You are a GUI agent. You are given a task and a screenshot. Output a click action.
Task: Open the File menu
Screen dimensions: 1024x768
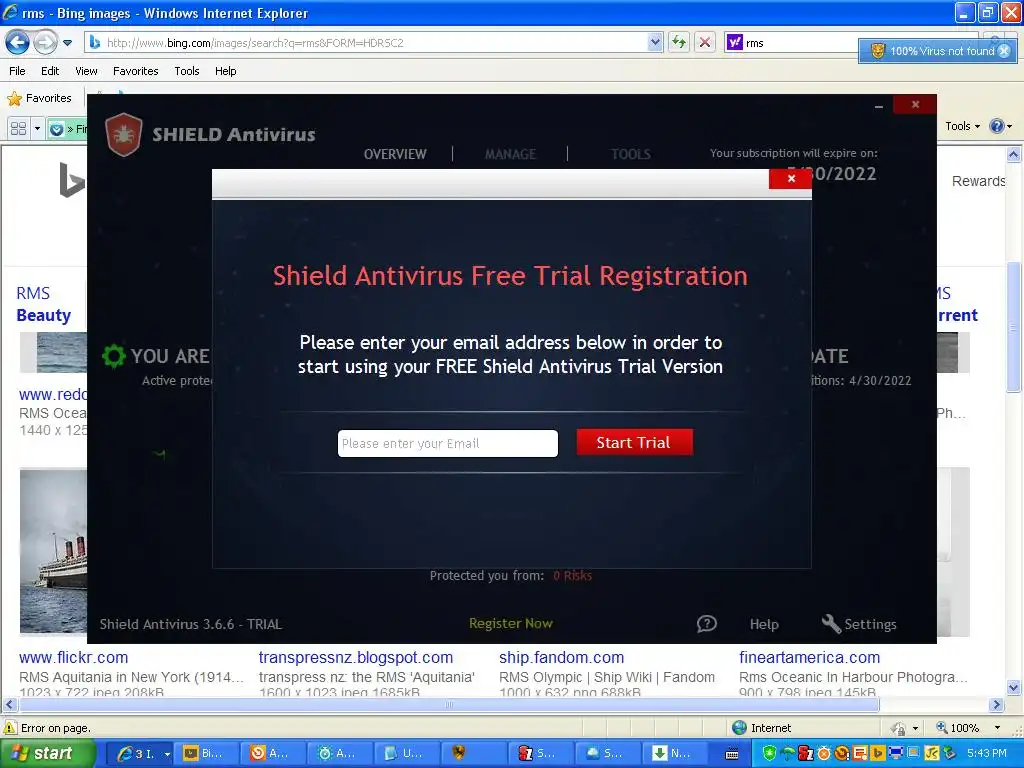(x=17, y=71)
